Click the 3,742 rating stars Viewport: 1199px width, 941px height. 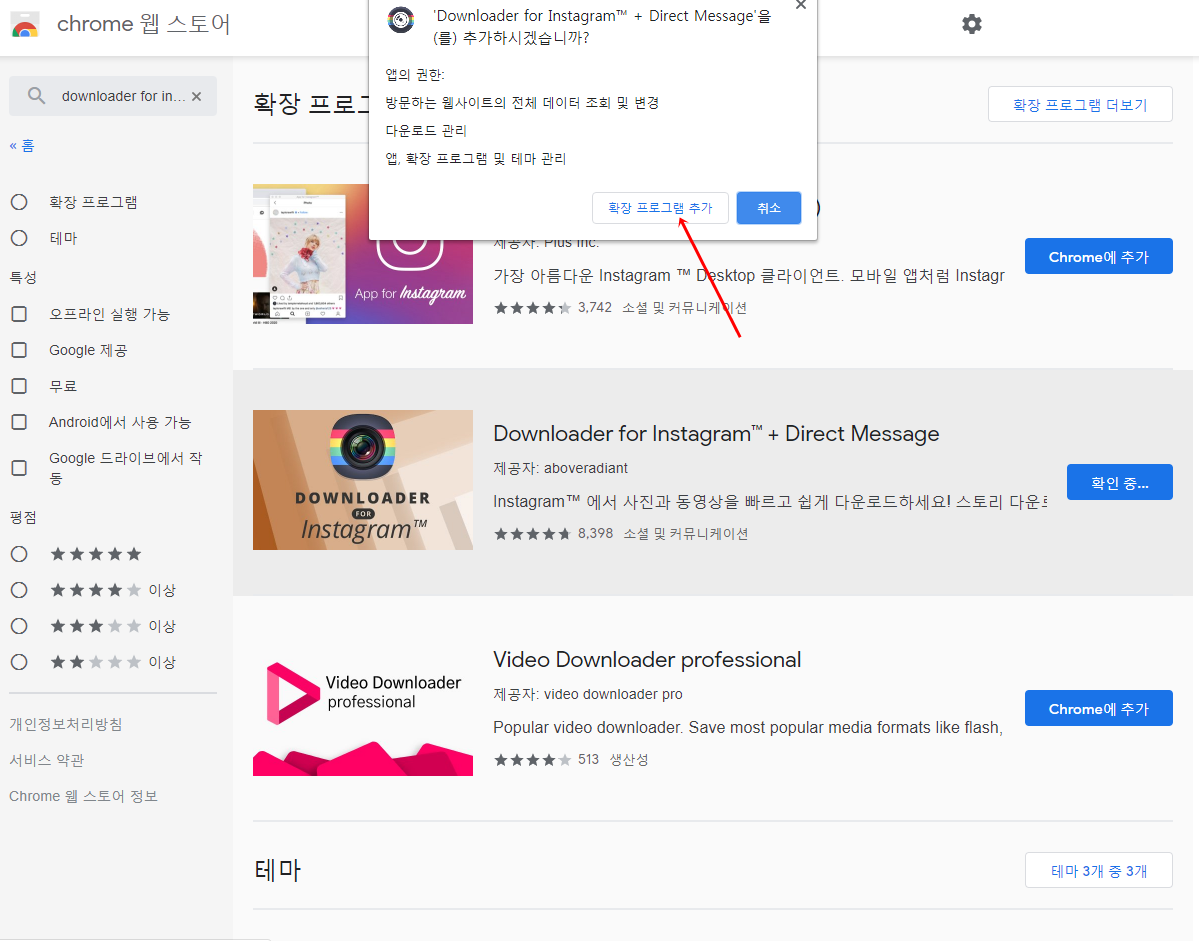click(x=532, y=308)
